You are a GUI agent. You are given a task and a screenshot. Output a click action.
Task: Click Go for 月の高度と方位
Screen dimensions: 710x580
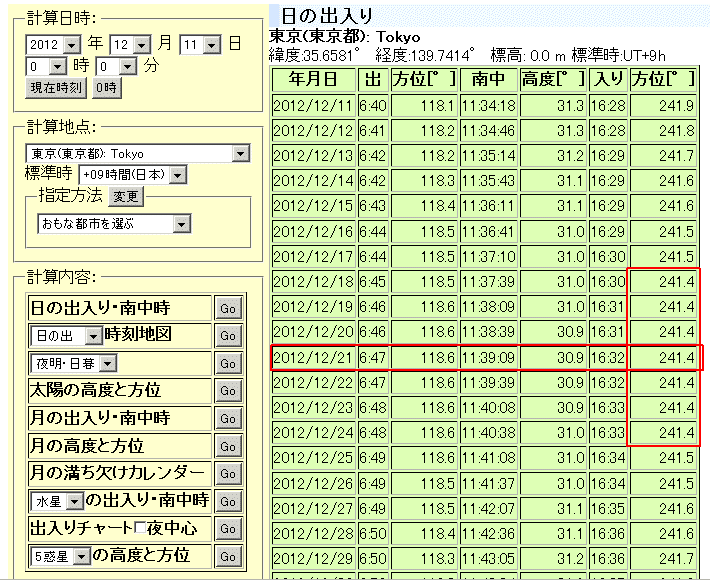(x=228, y=446)
